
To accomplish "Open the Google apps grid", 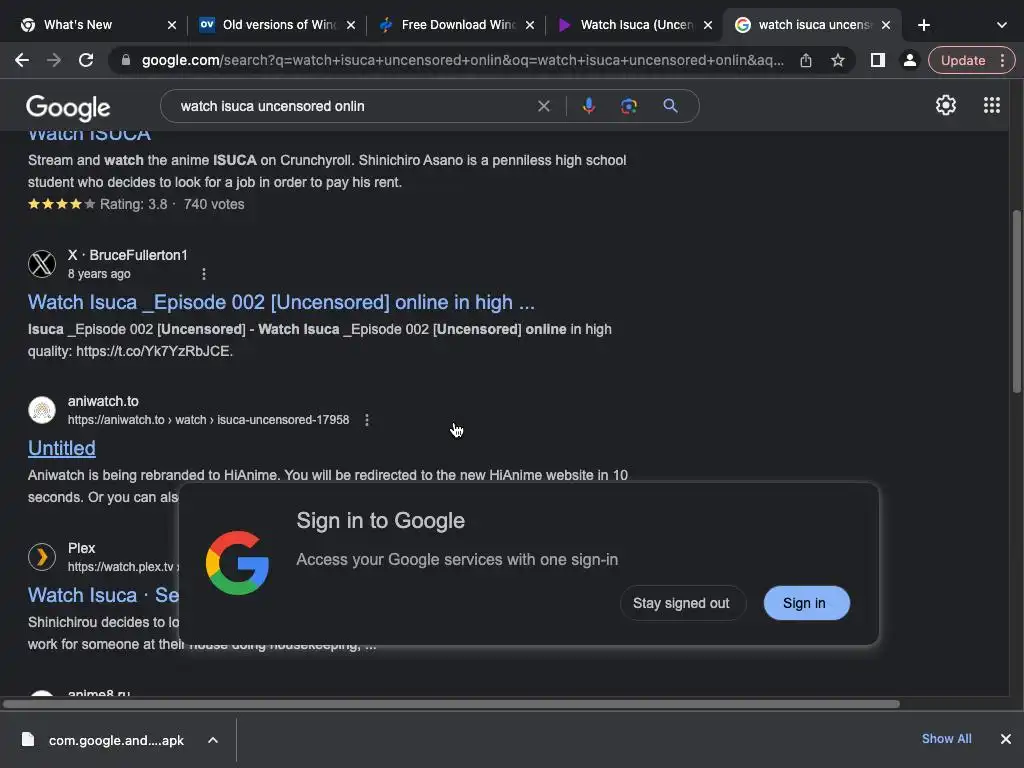I will point(991,105).
